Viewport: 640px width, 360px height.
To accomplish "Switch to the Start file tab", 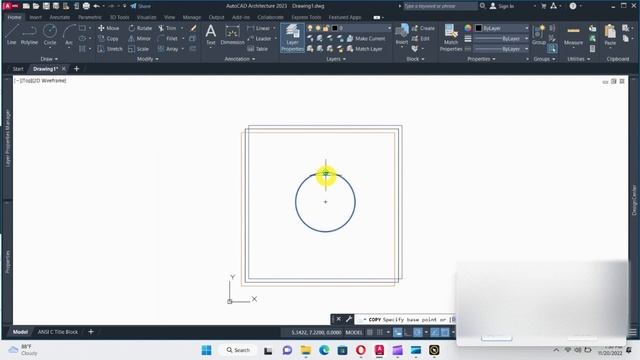I will (x=18, y=69).
